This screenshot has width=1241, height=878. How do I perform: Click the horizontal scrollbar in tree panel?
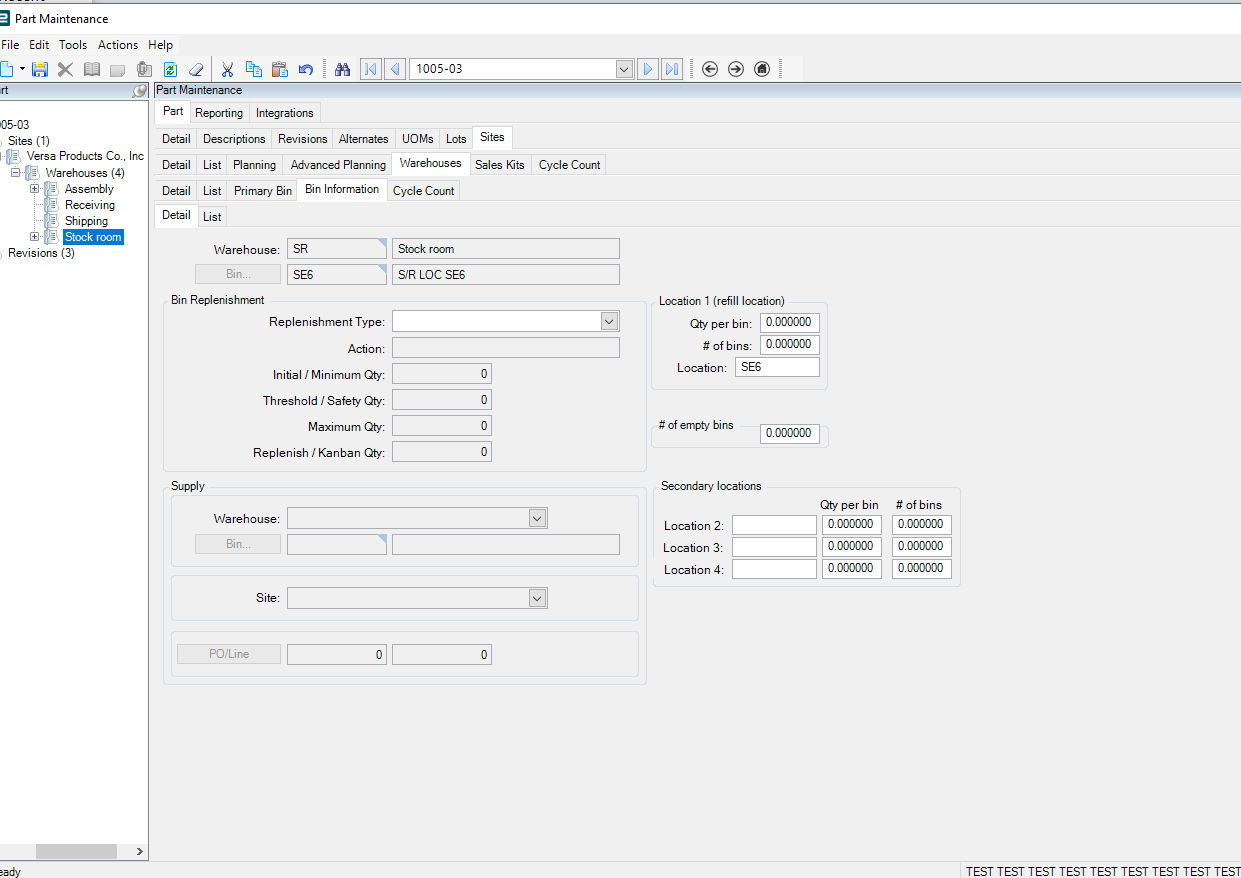[76, 851]
